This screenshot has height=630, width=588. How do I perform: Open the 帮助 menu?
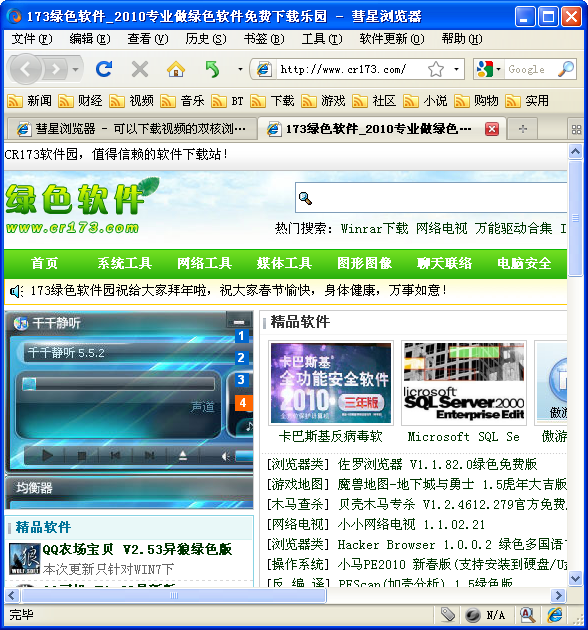tap(462, 39)
